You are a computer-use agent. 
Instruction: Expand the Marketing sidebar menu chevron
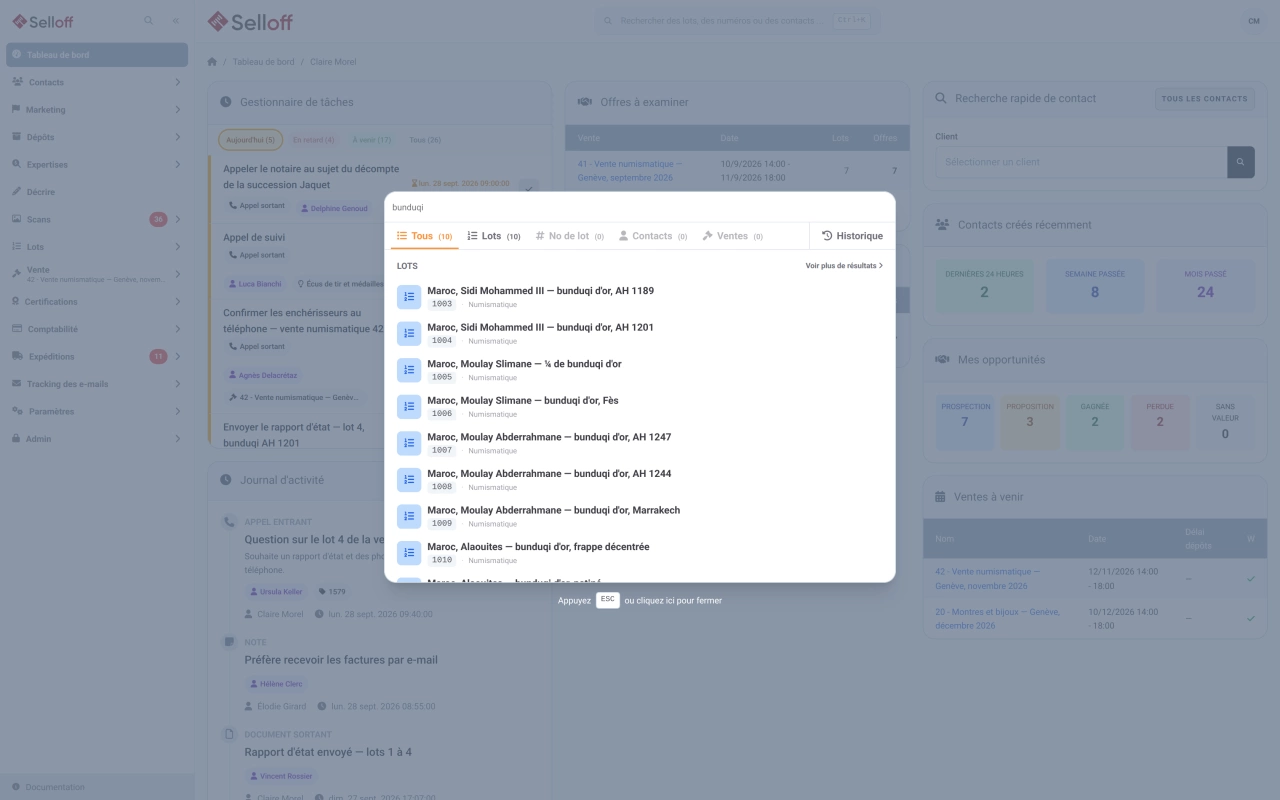[177, 109]
